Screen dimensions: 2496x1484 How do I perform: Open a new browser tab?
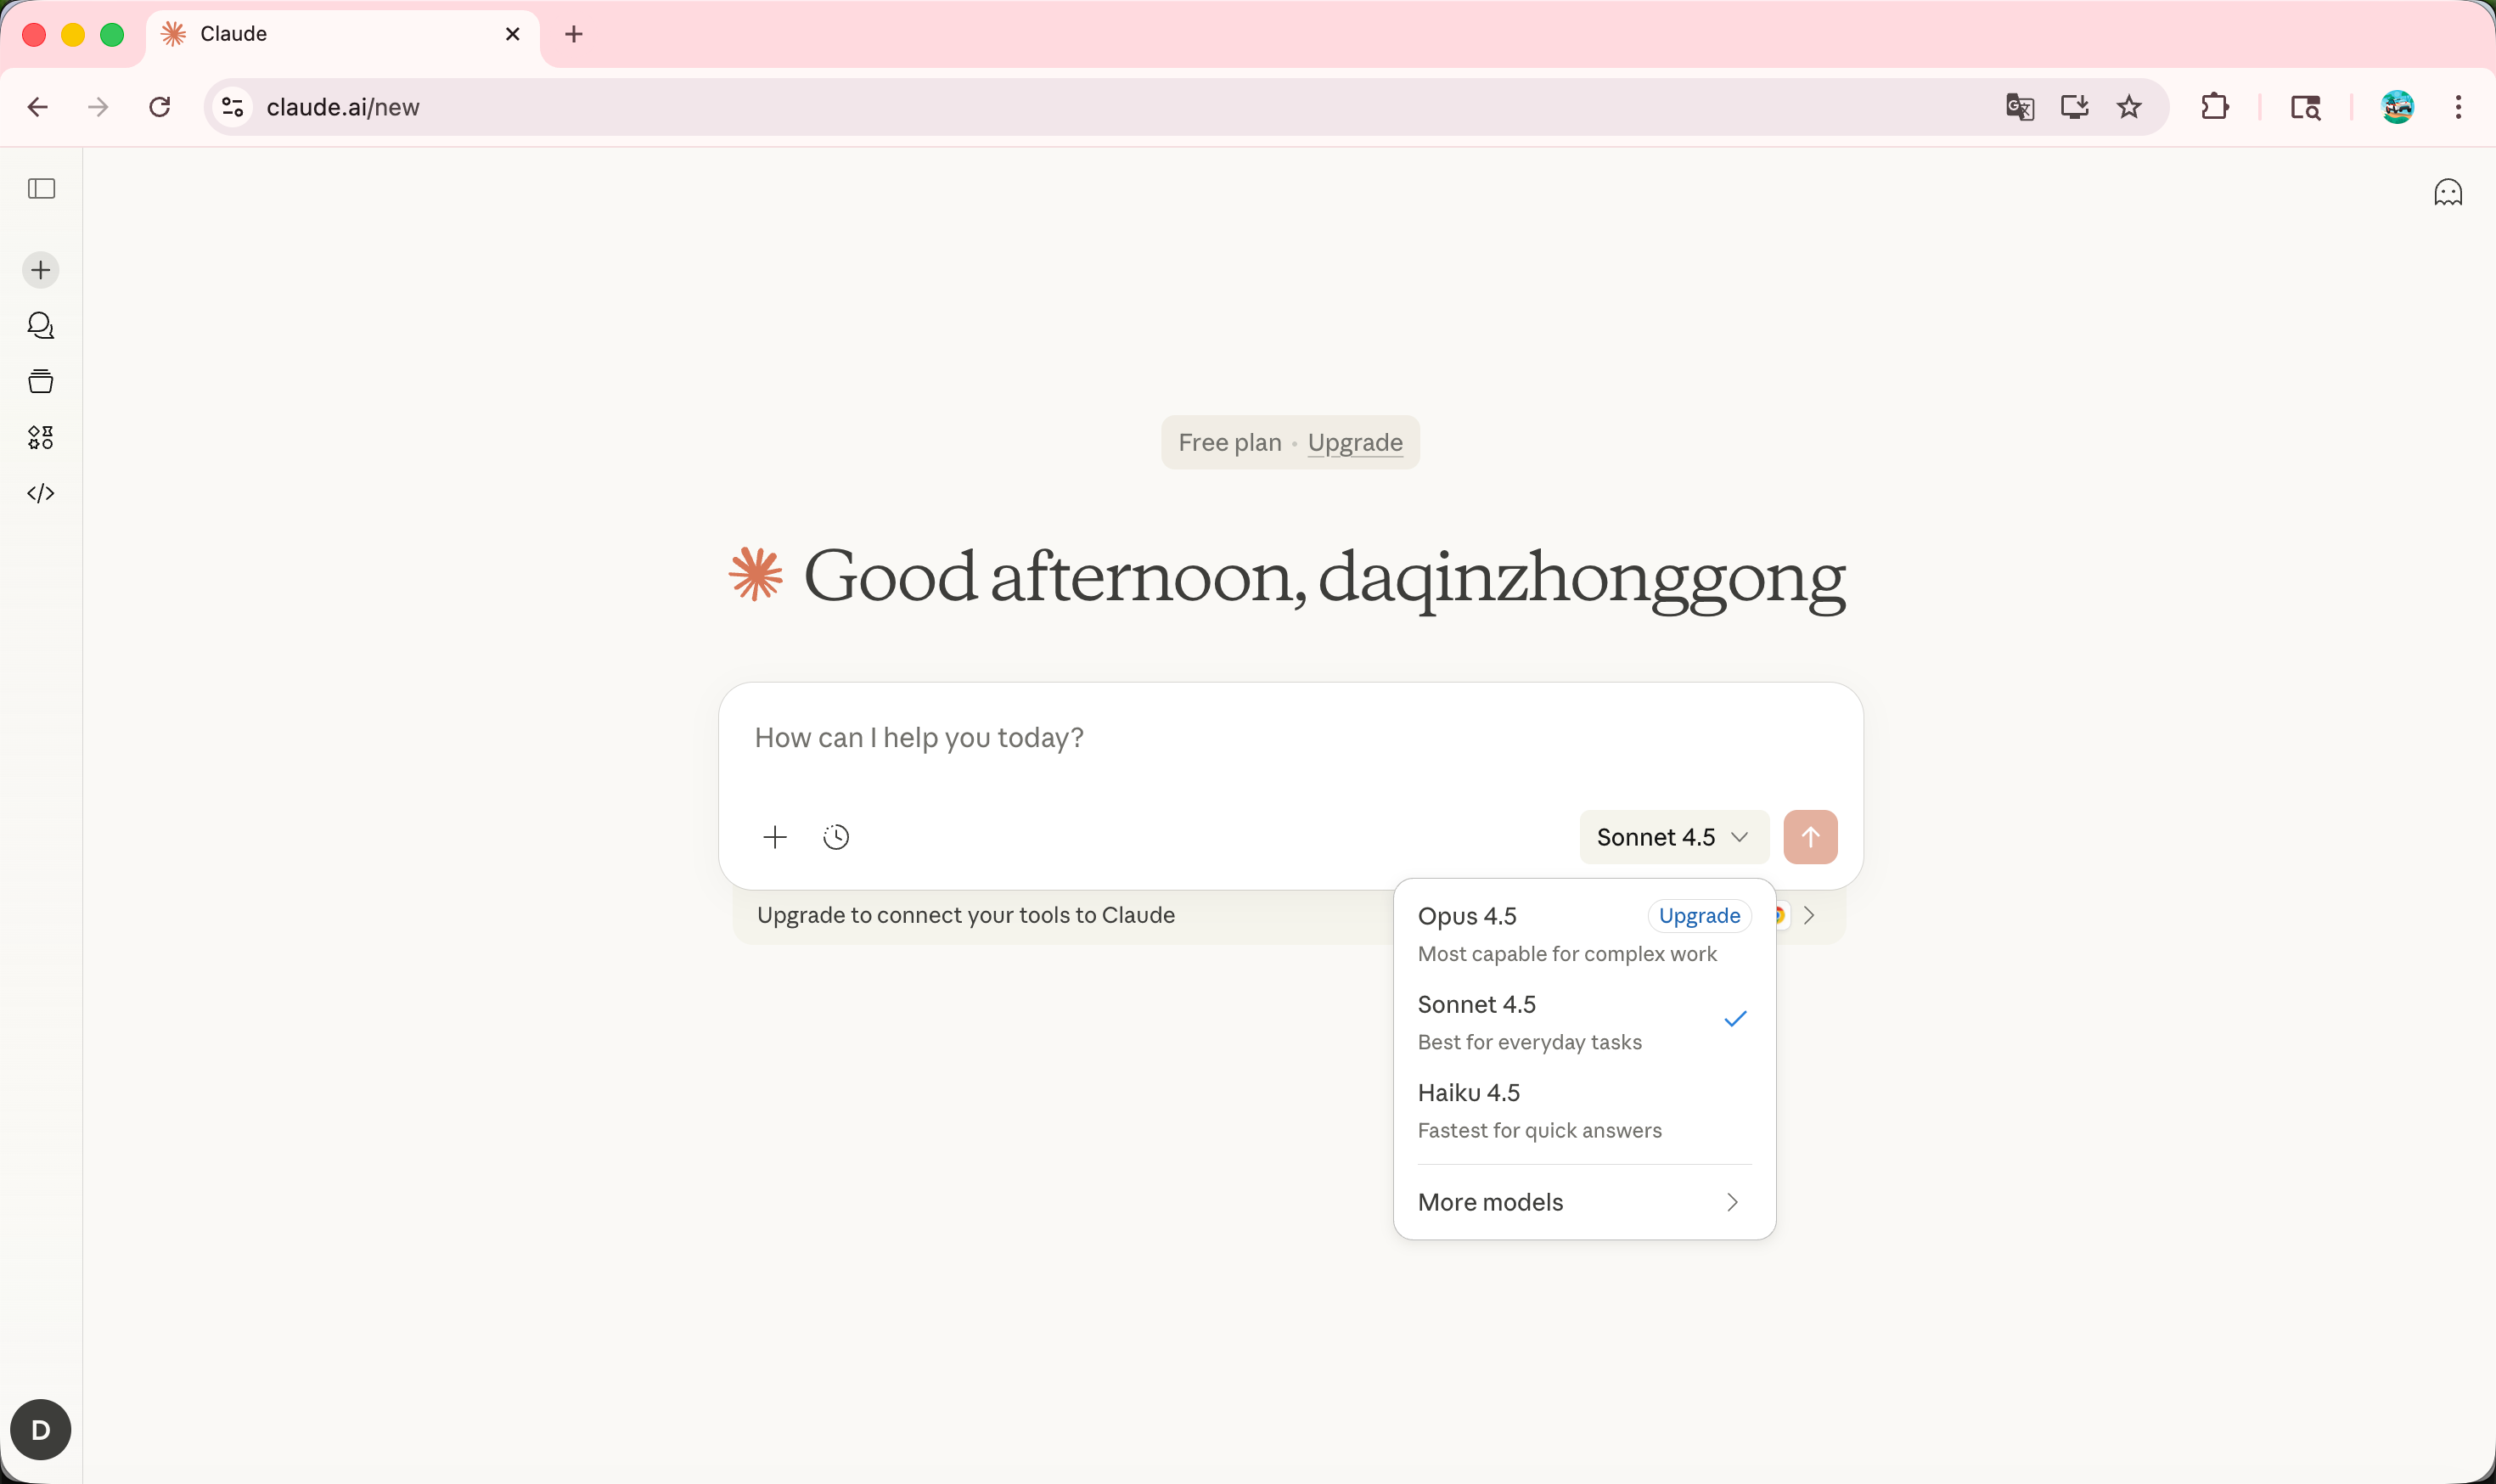point(574,34)
